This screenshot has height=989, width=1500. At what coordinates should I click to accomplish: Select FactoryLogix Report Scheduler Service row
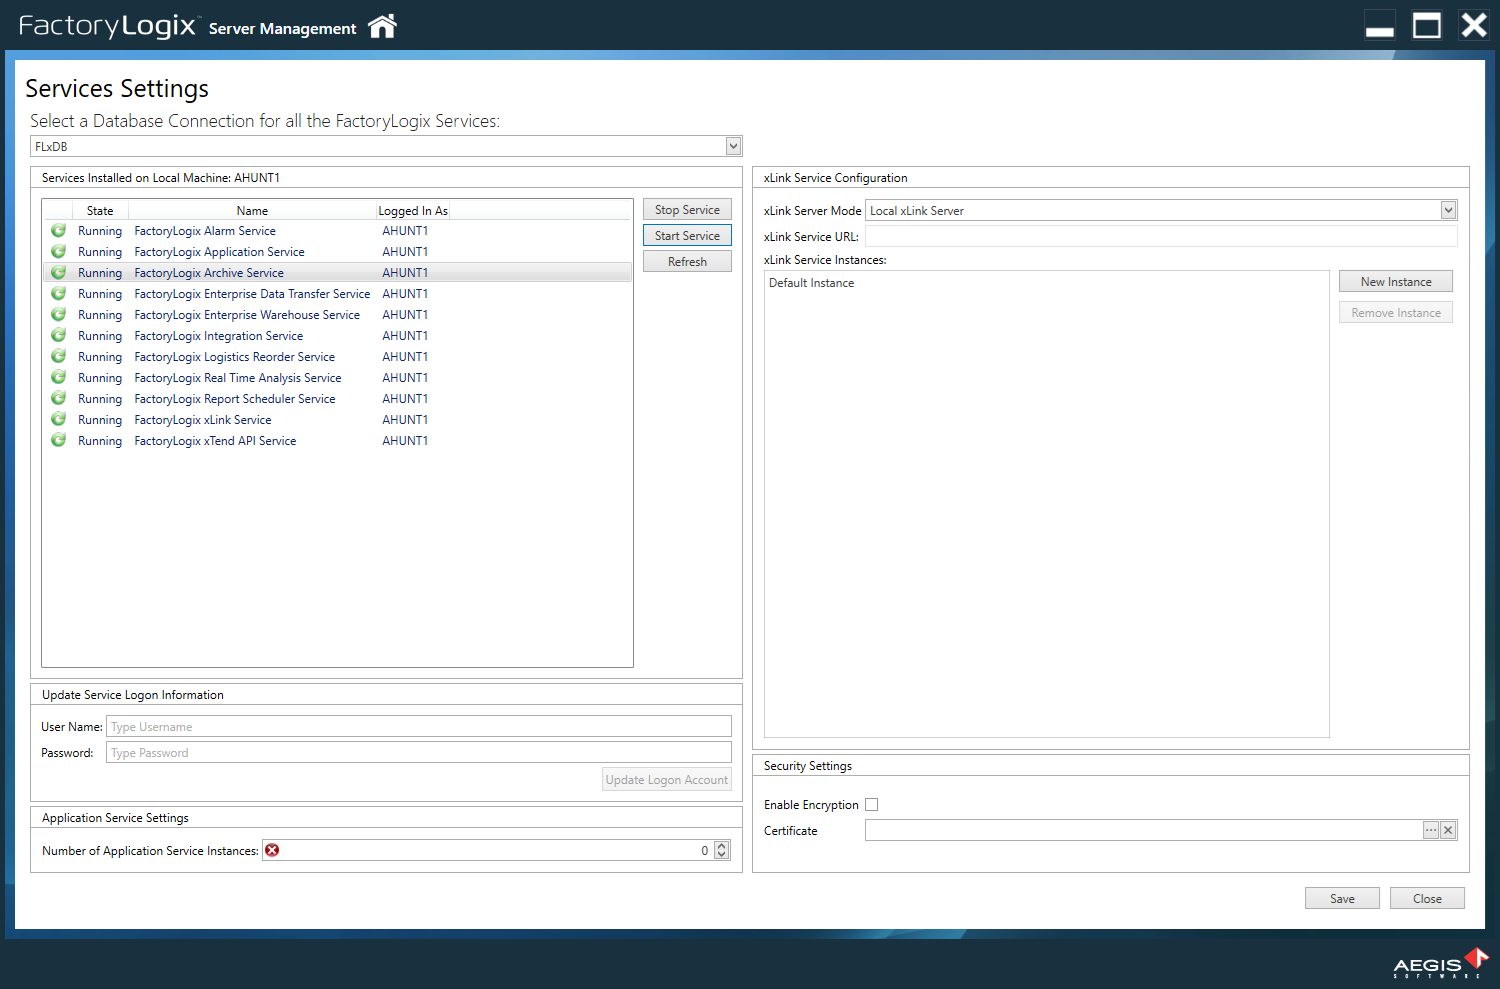point(235,399)
